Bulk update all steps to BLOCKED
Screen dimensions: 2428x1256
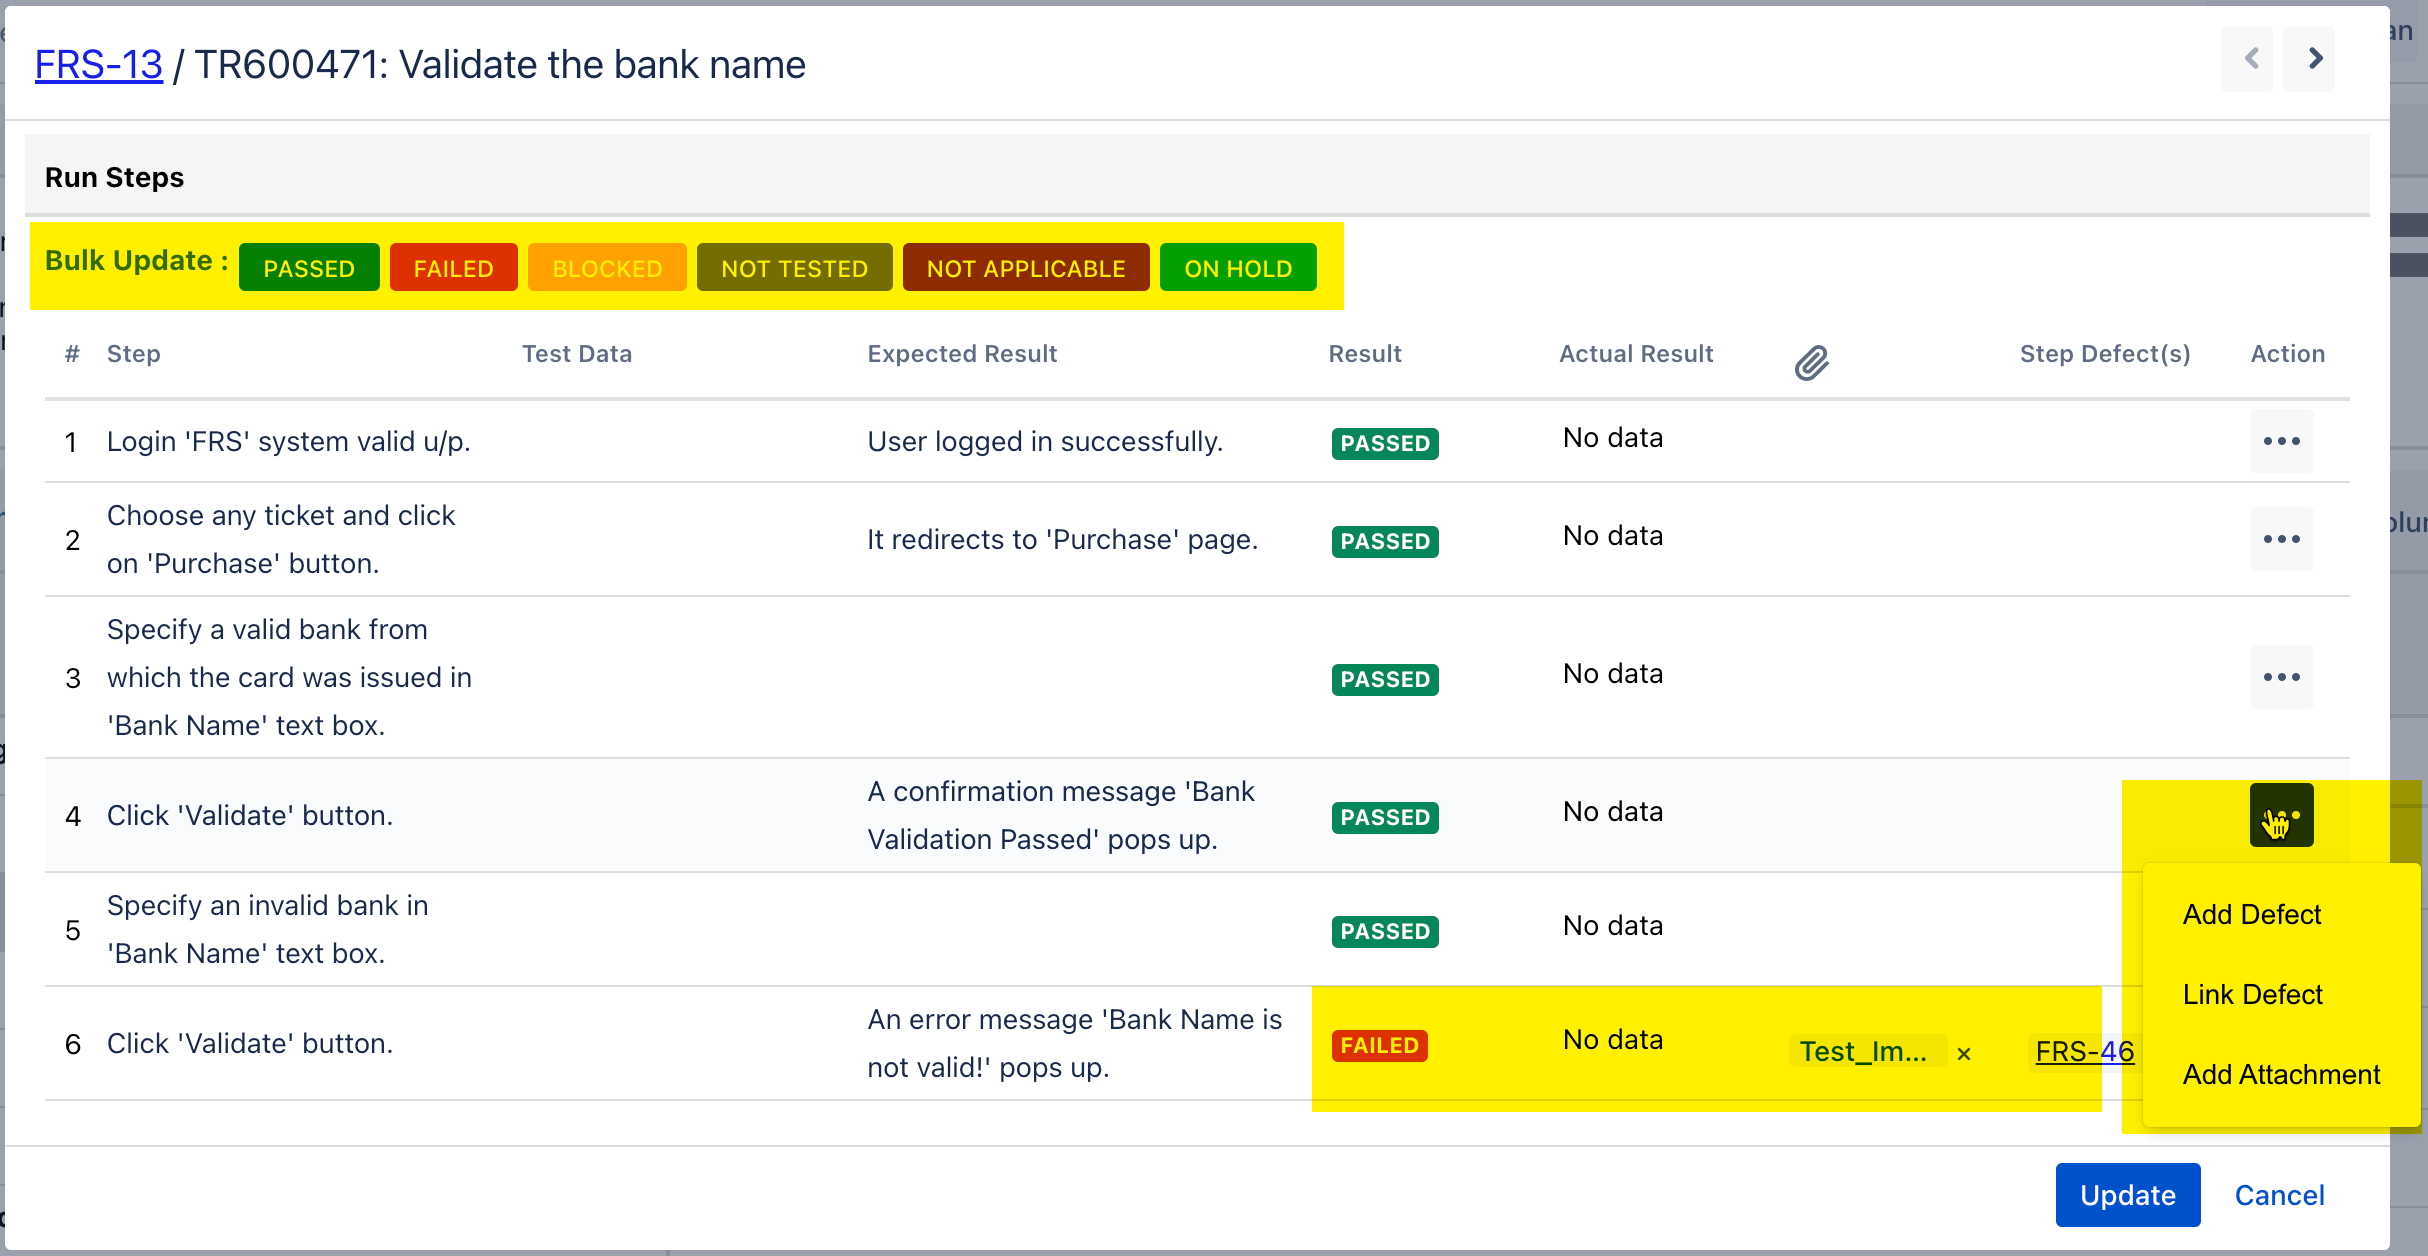point(607,268)
